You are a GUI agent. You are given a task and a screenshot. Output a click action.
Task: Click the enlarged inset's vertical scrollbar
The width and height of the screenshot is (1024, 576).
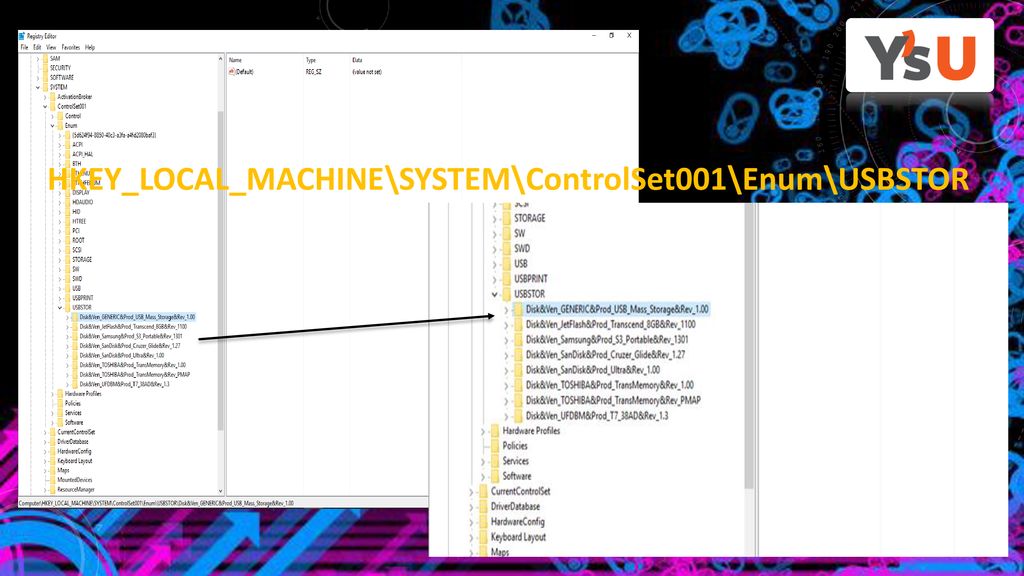749,346
